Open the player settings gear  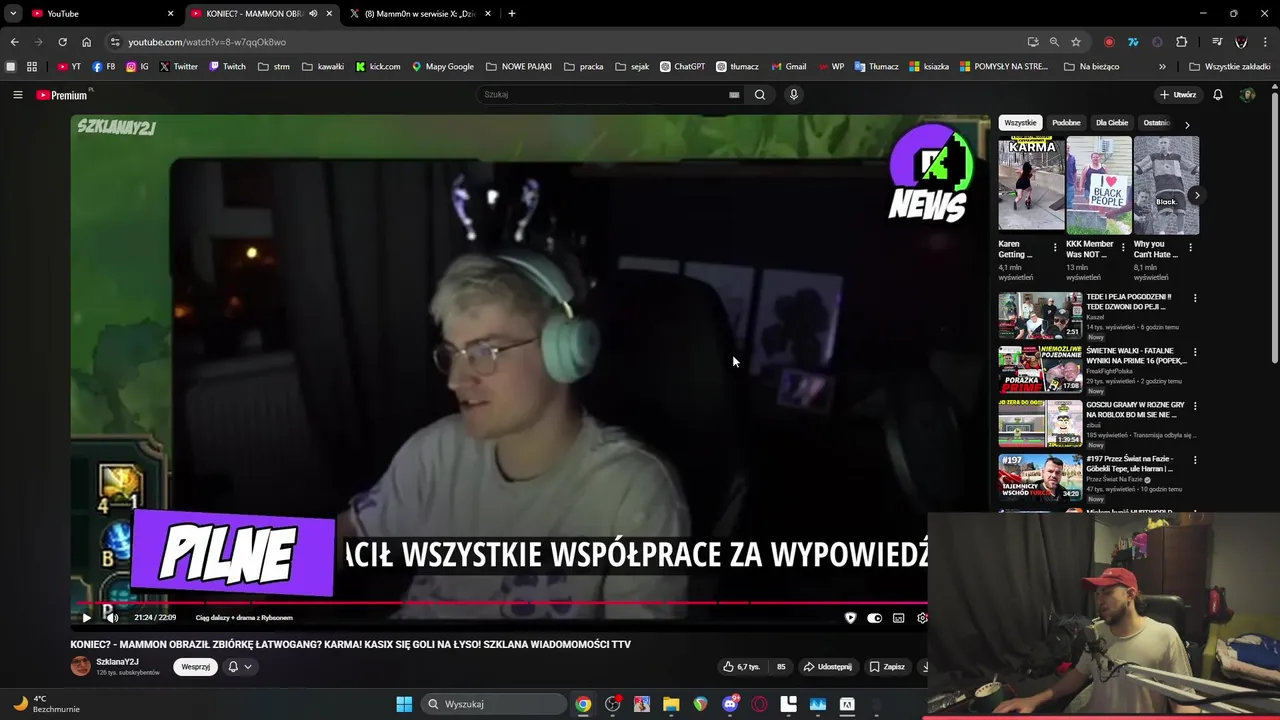point(922,618)
